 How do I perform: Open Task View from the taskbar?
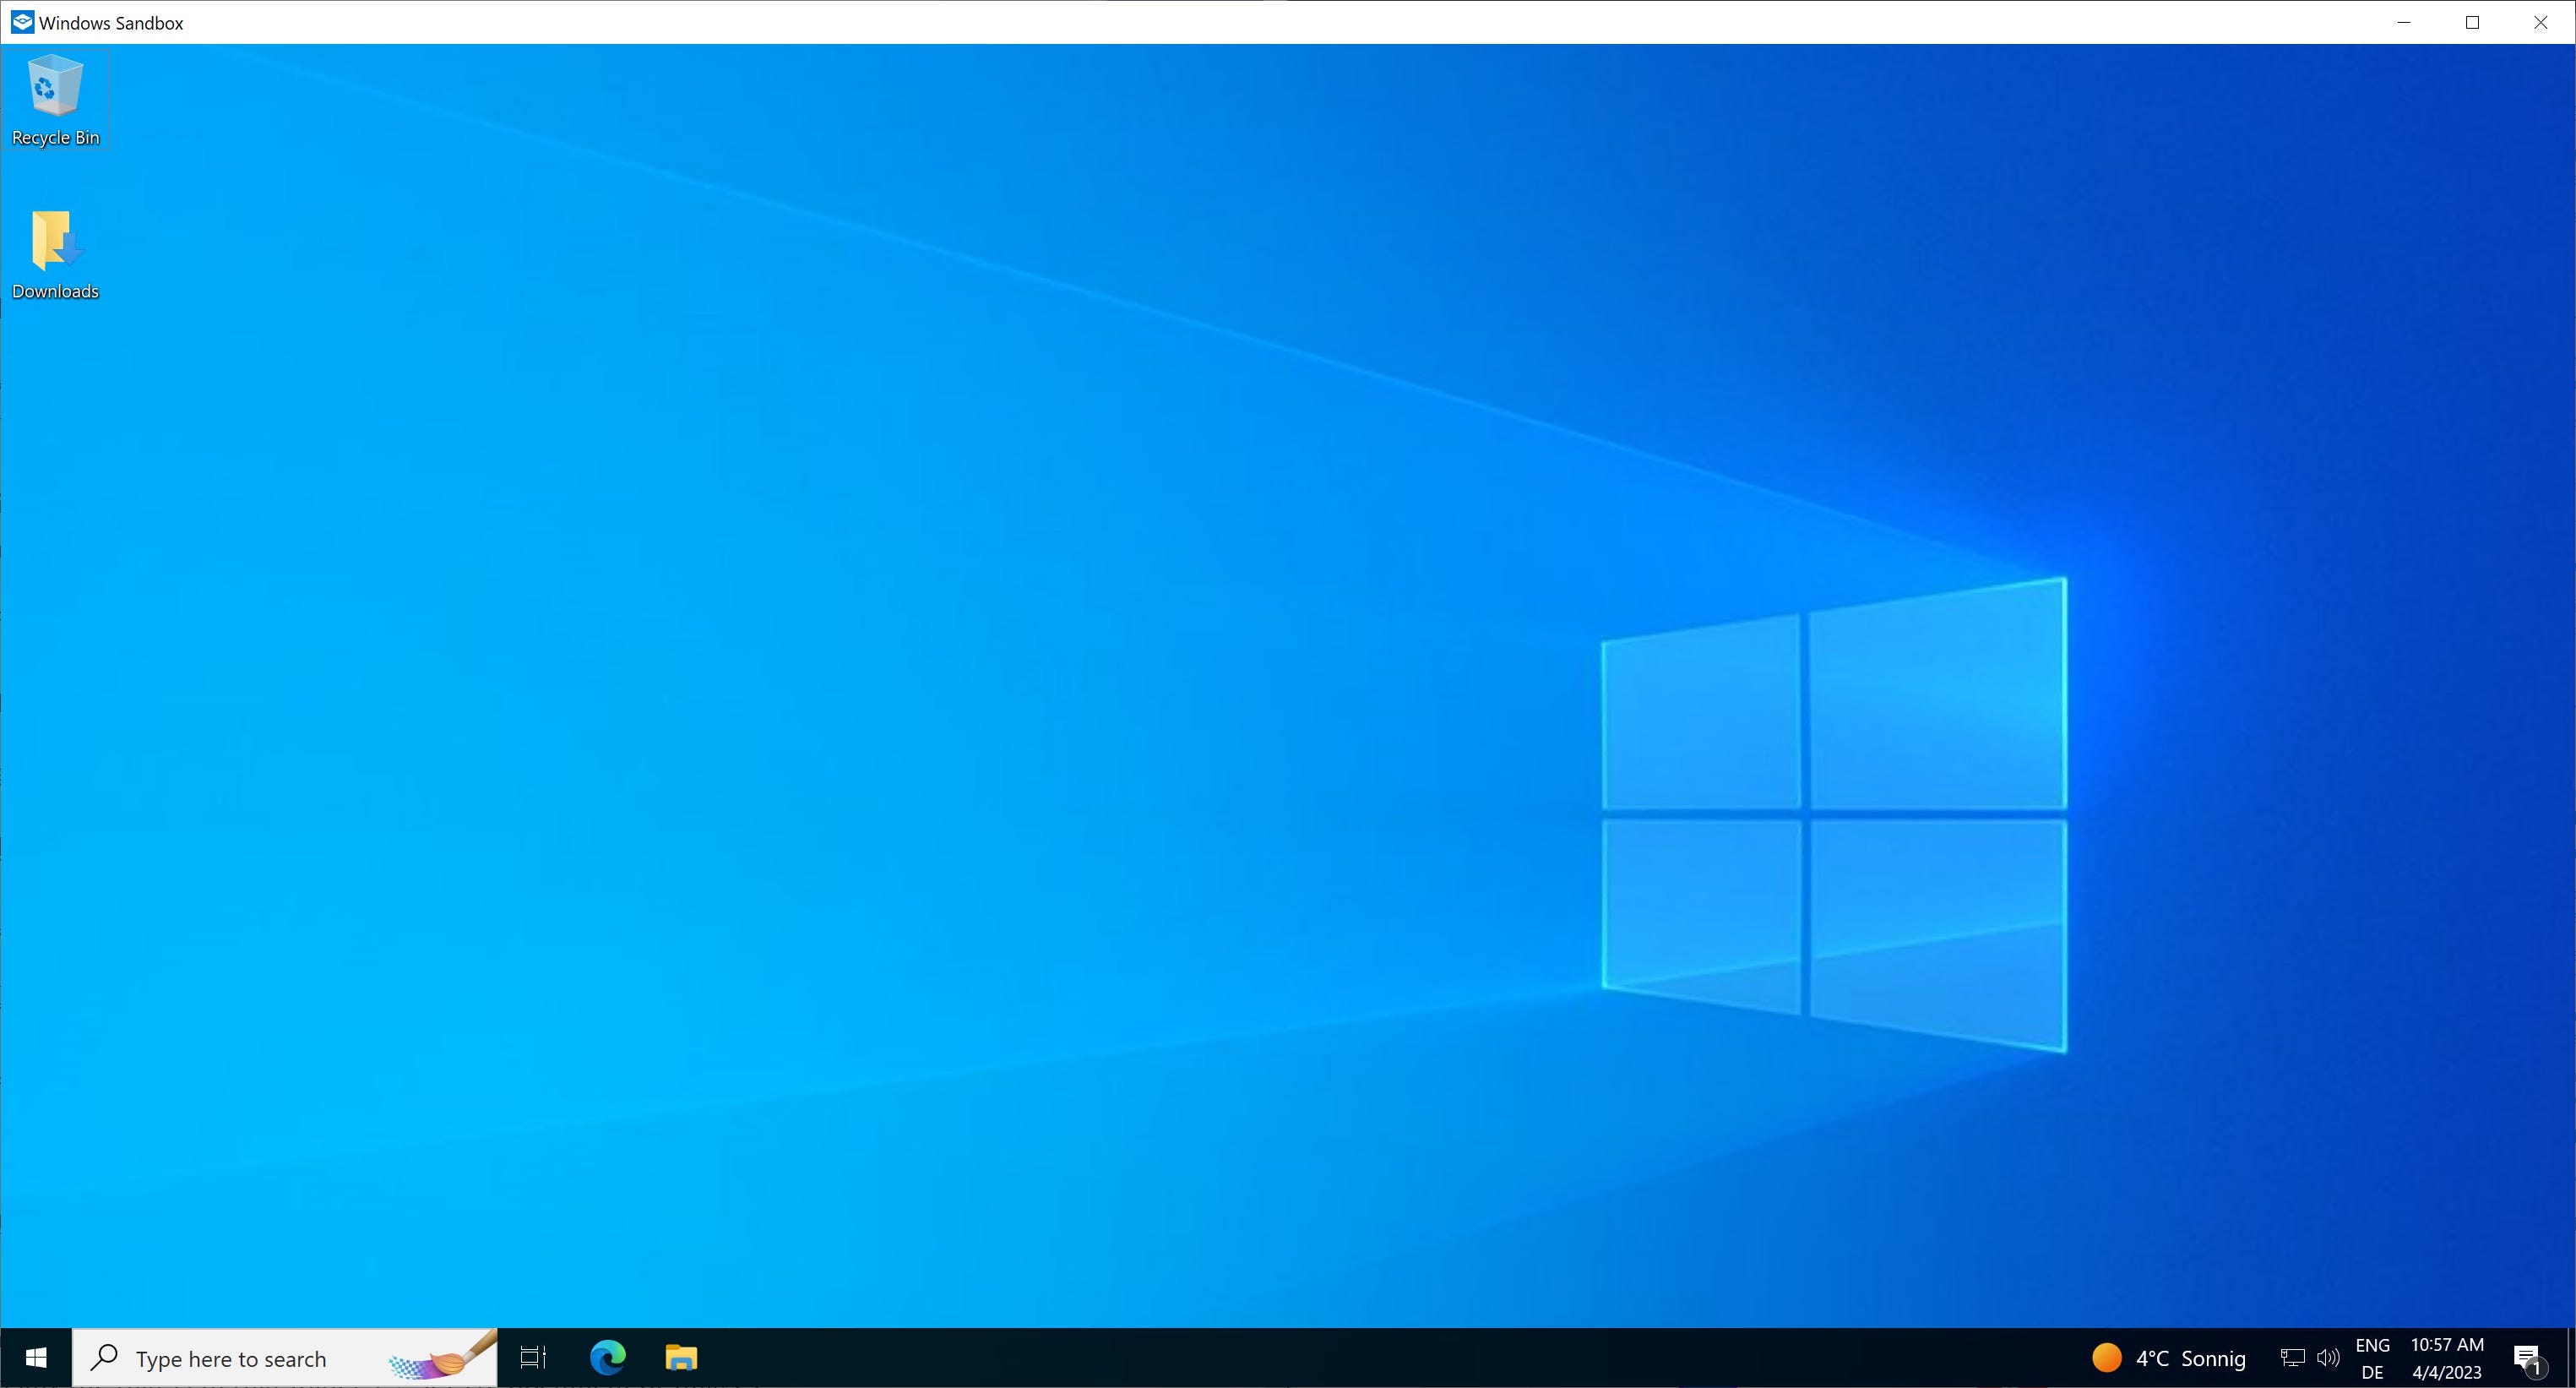point(532,1358)
